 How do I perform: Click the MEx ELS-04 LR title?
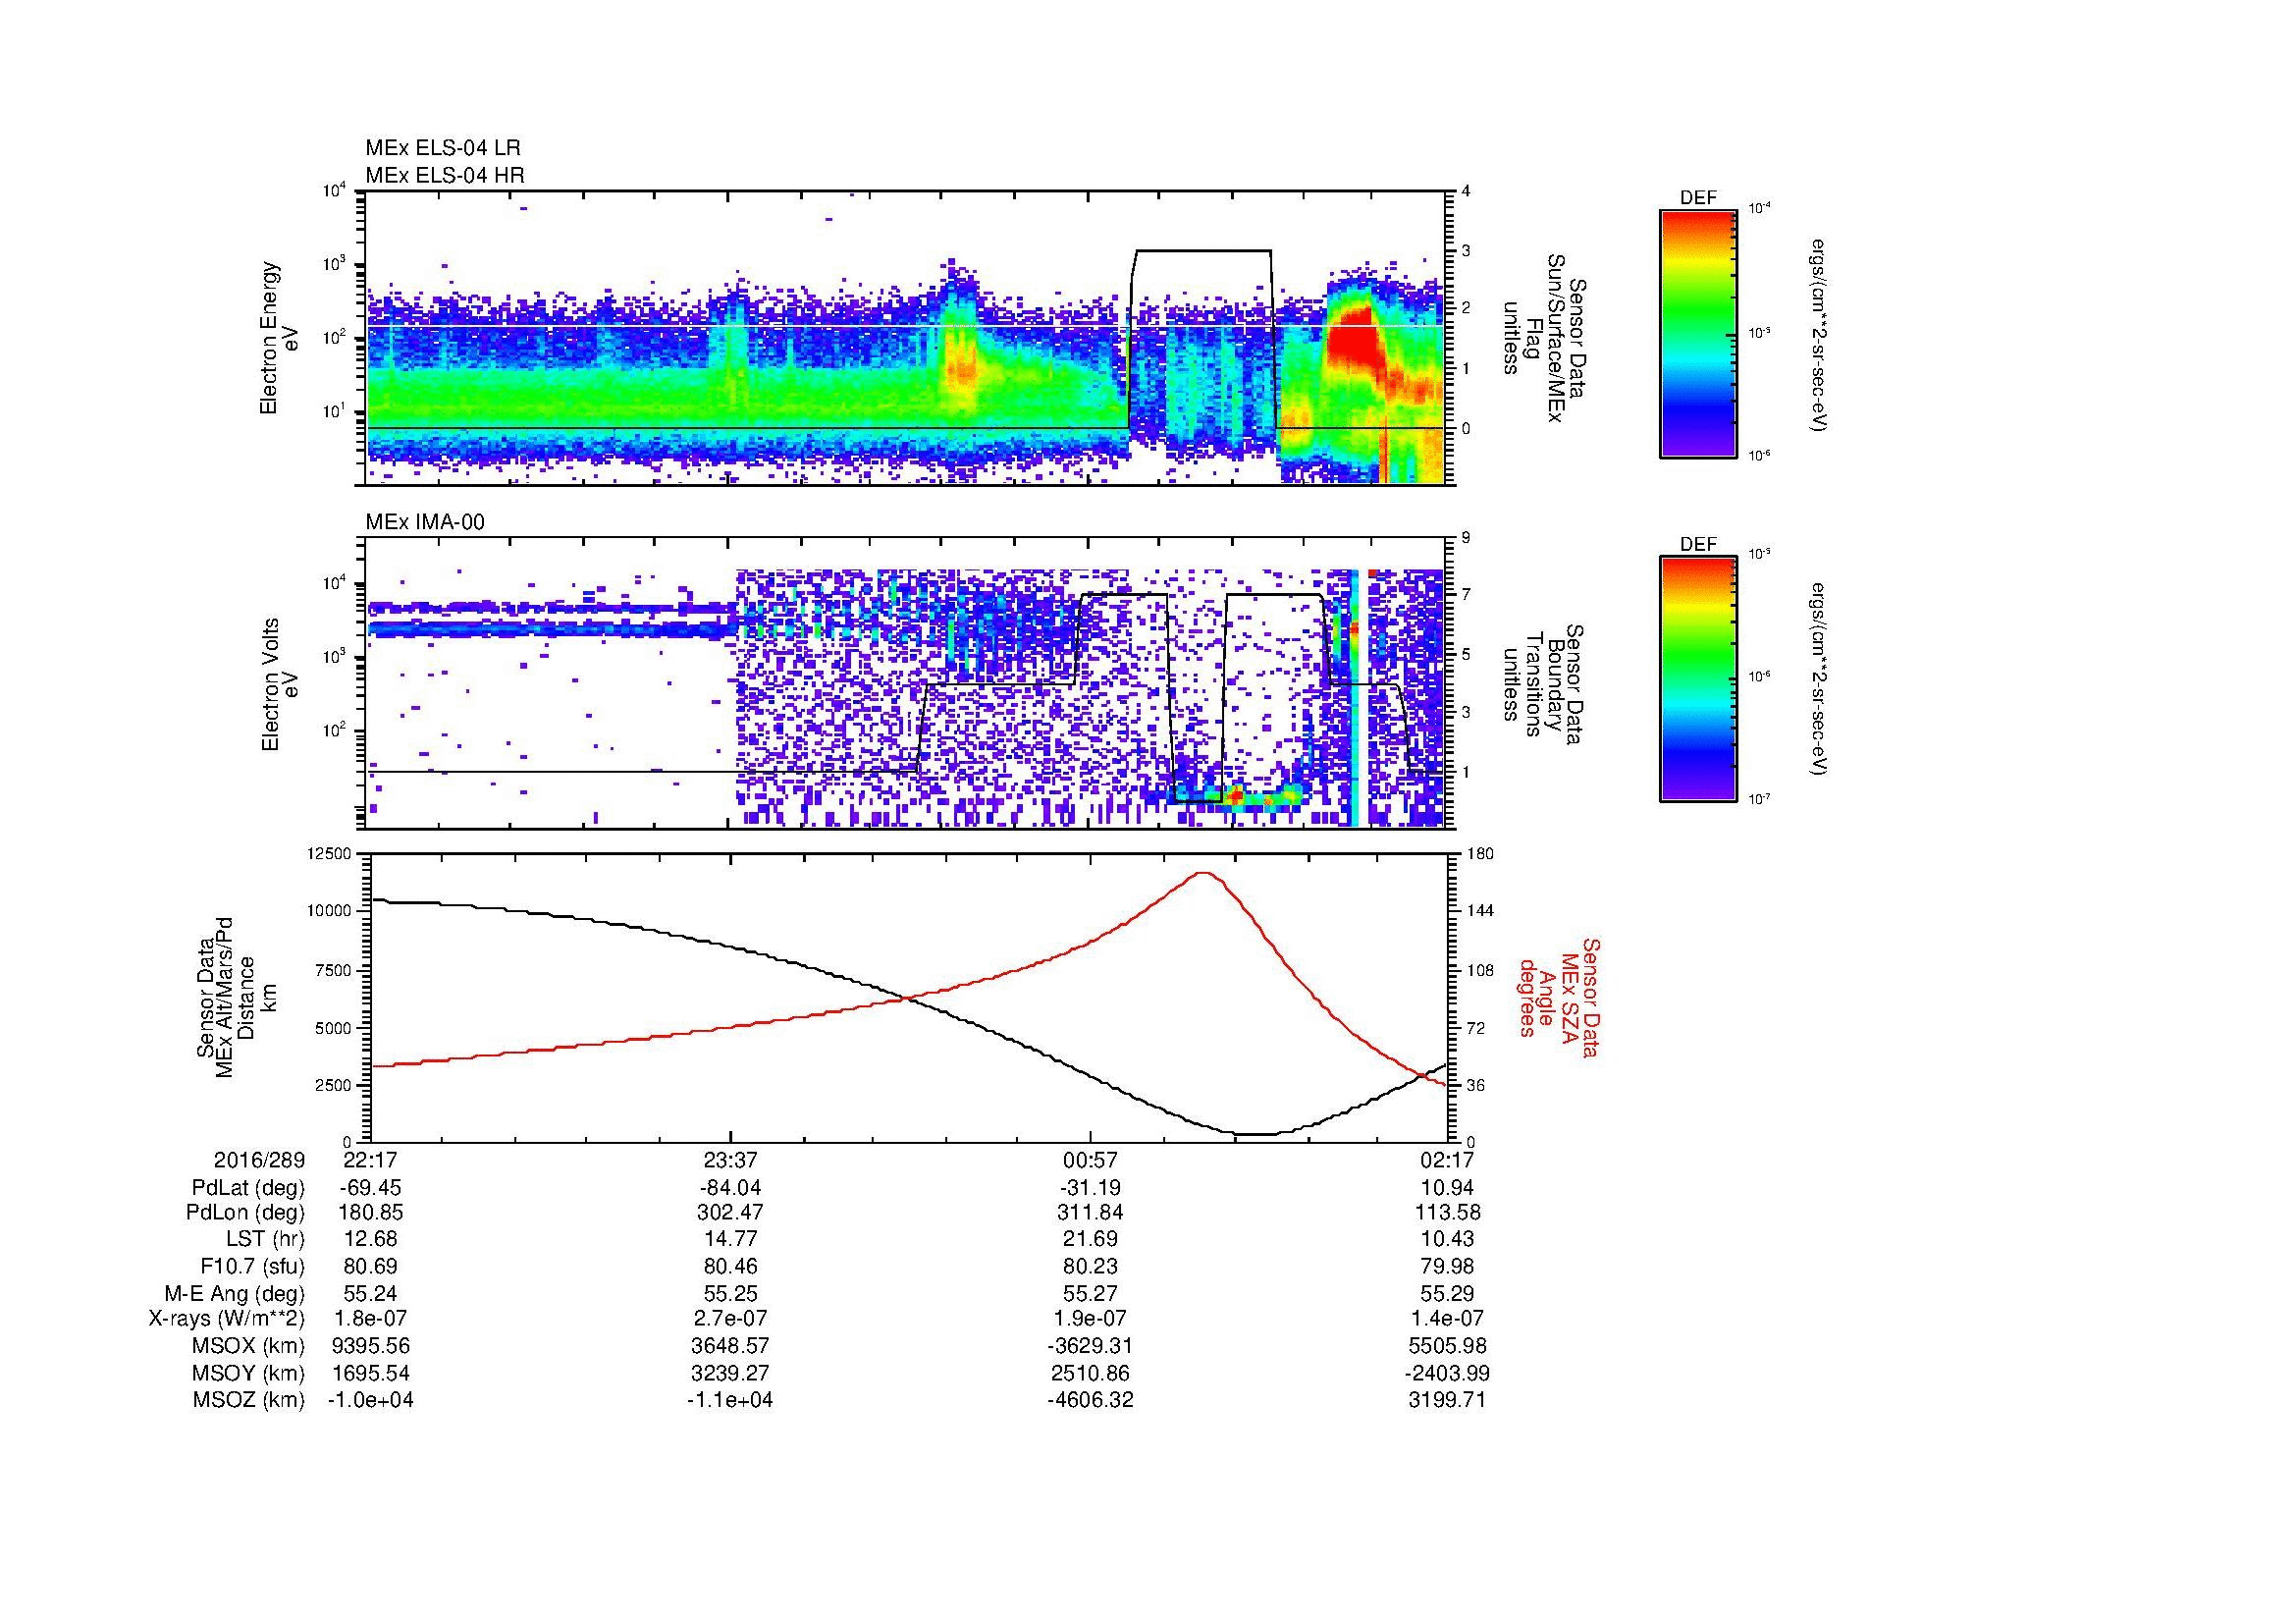pyautogui.click(x=443, y=148)
